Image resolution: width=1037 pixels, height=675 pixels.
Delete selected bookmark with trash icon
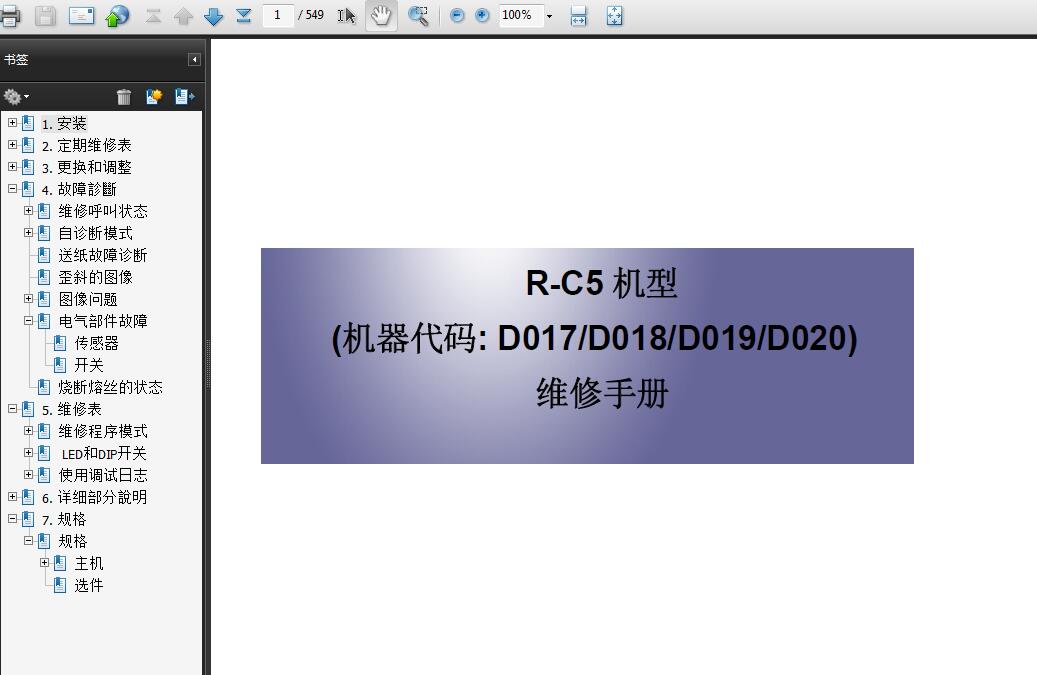[x=124, y=97]
